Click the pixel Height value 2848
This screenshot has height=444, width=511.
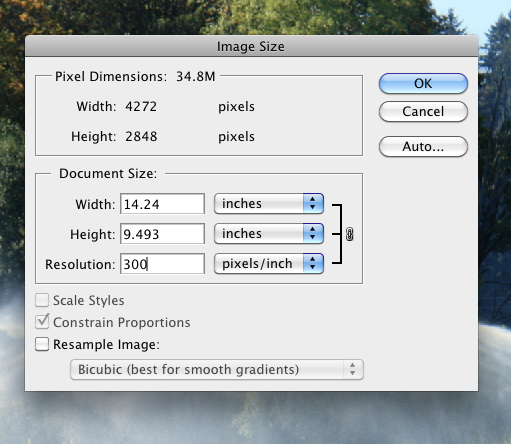141,137
